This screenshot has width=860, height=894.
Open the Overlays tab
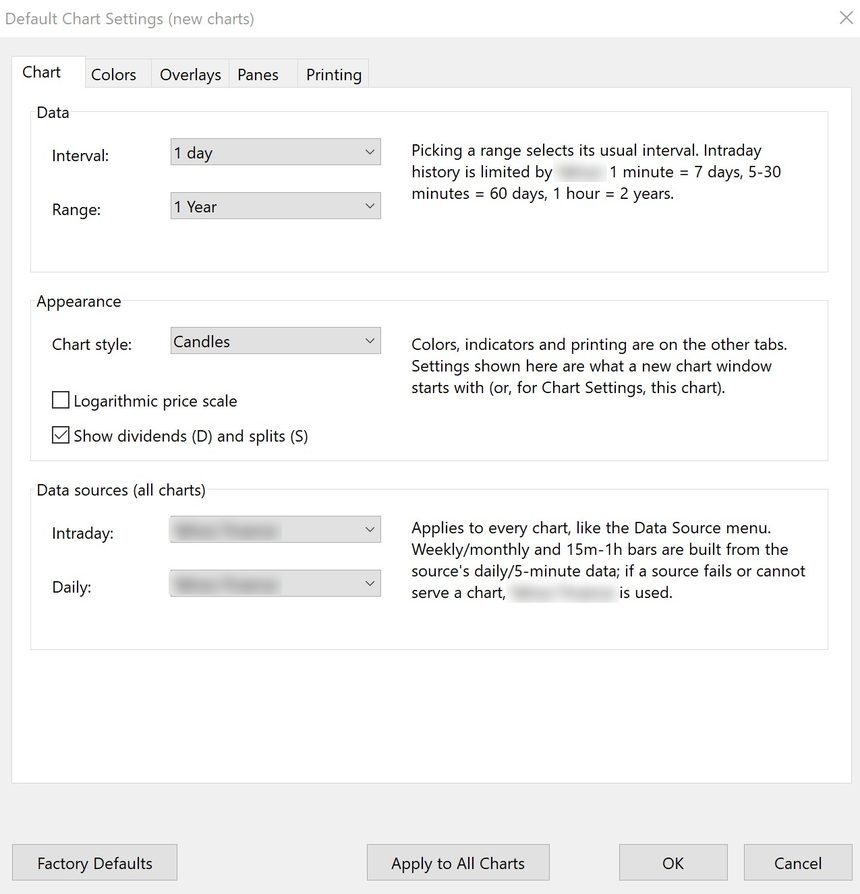(x=190, y=75)
